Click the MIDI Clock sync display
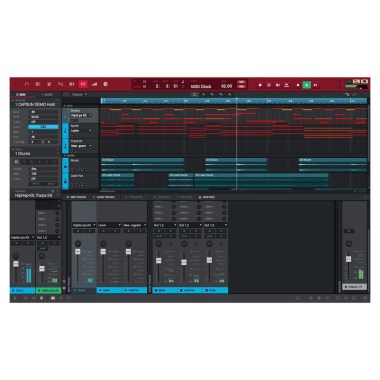This screenshot has height=380, width=380. click(x=201, y=86)
